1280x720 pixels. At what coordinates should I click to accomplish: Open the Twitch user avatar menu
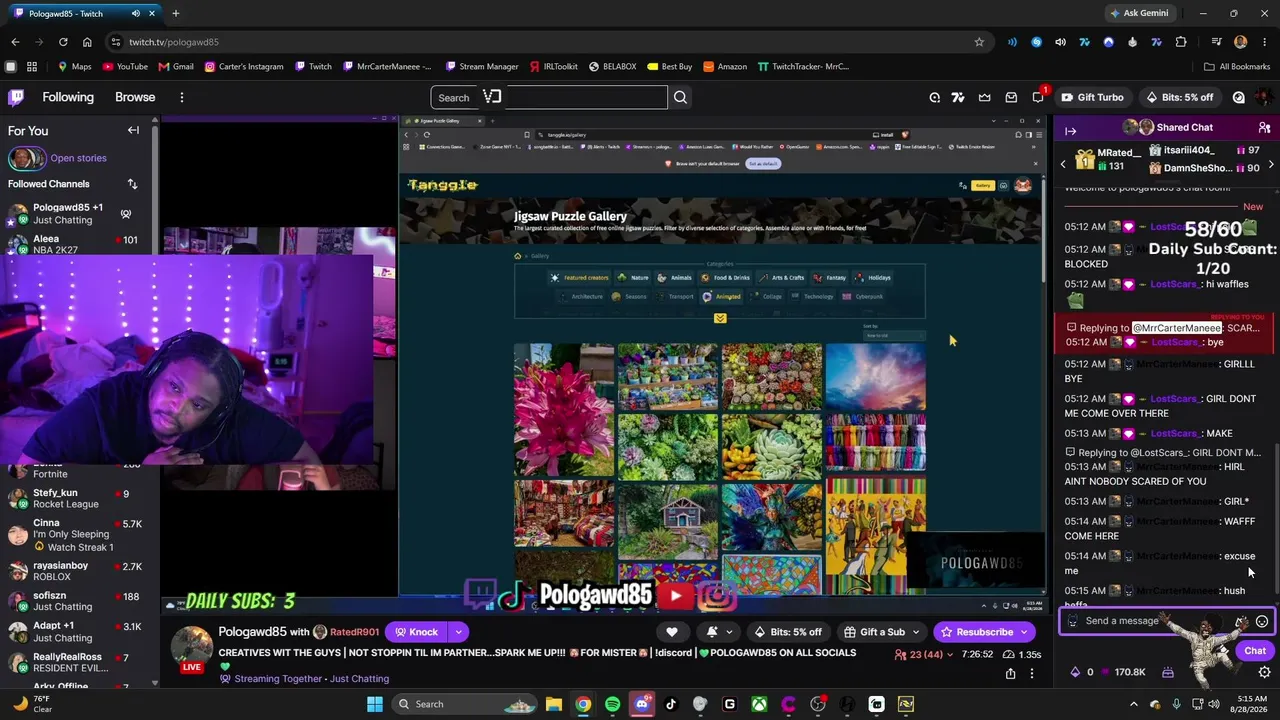[1264, 97]
